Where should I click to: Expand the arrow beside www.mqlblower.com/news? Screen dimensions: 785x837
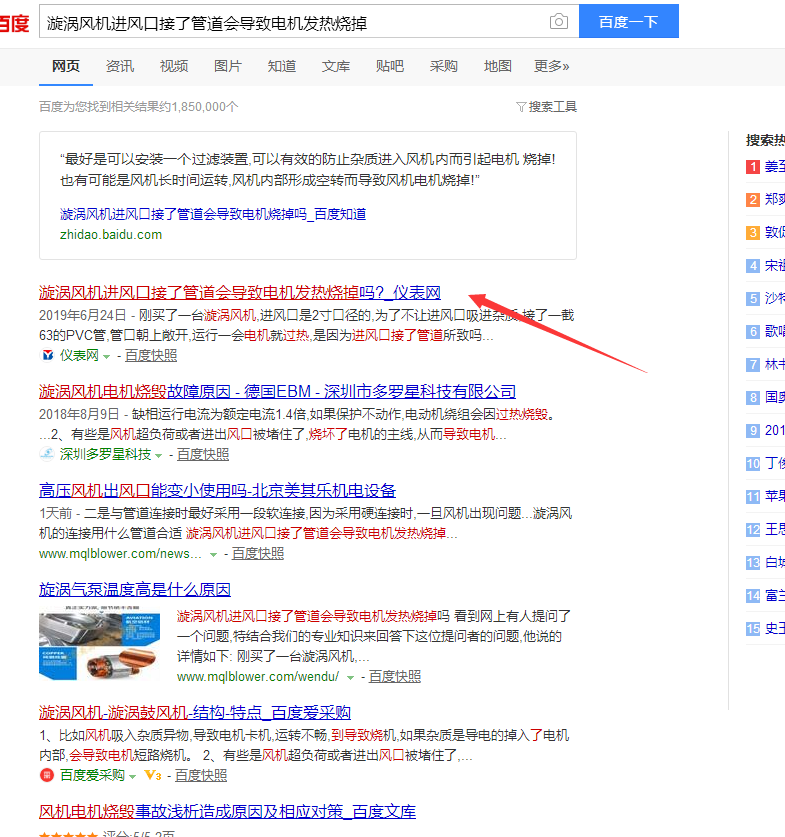[213, 555]
